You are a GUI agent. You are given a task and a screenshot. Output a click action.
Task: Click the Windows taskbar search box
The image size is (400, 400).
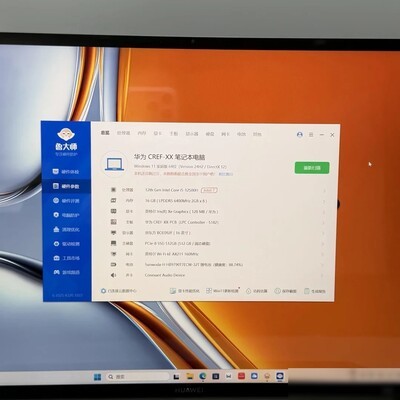click(x=138, y=377)
